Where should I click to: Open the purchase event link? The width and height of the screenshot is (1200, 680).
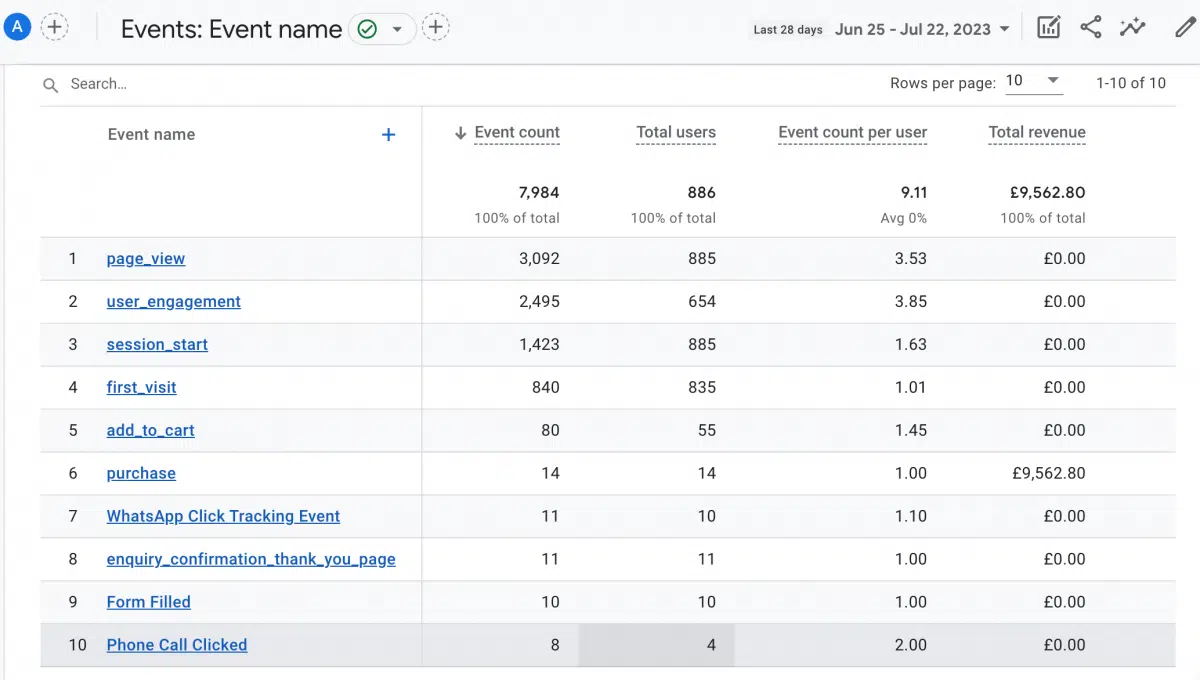point(141,473)
